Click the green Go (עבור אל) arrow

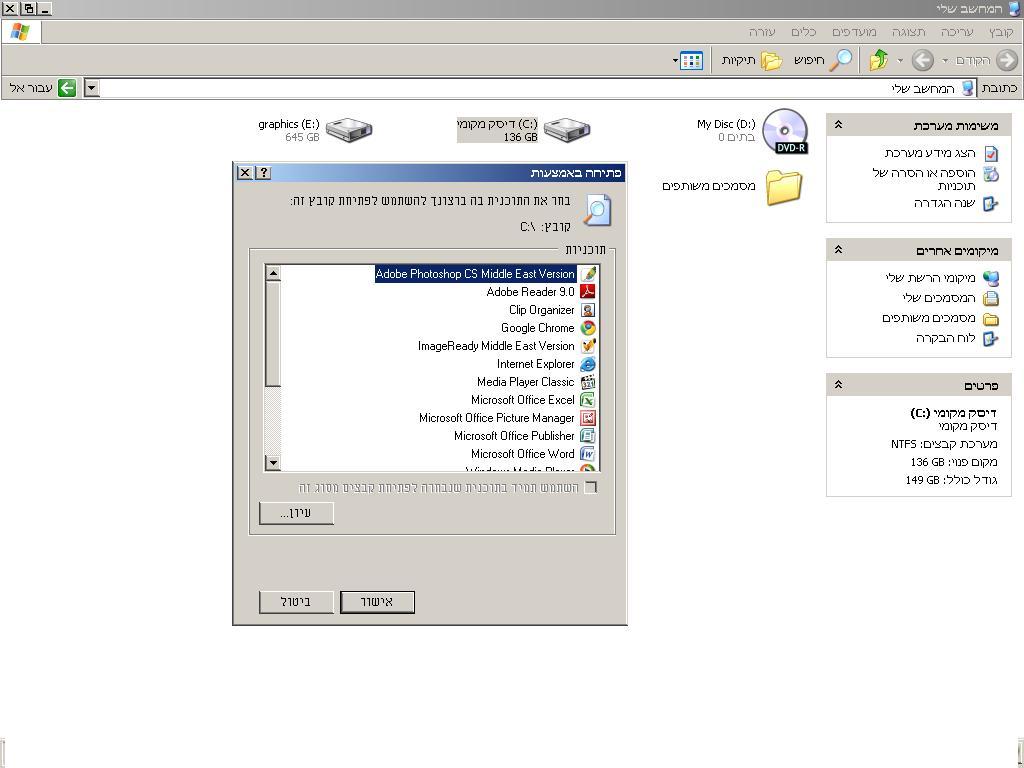[67, 88]
